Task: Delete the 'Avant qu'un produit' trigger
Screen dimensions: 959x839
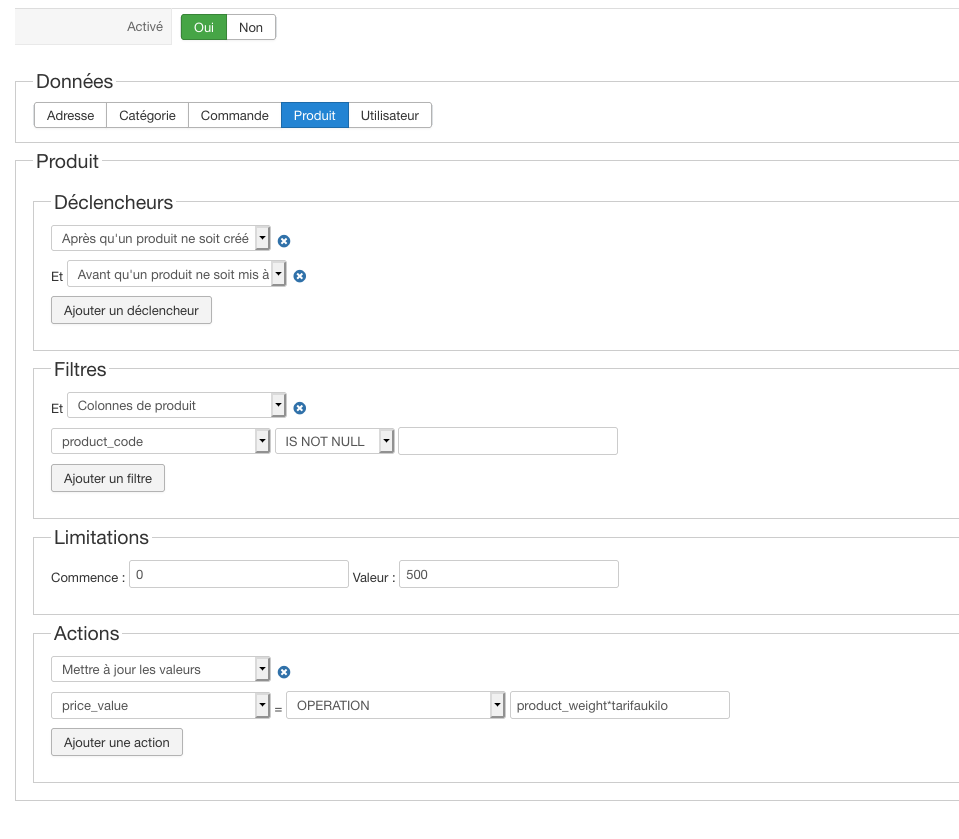Action: click(x=299, y=276)
